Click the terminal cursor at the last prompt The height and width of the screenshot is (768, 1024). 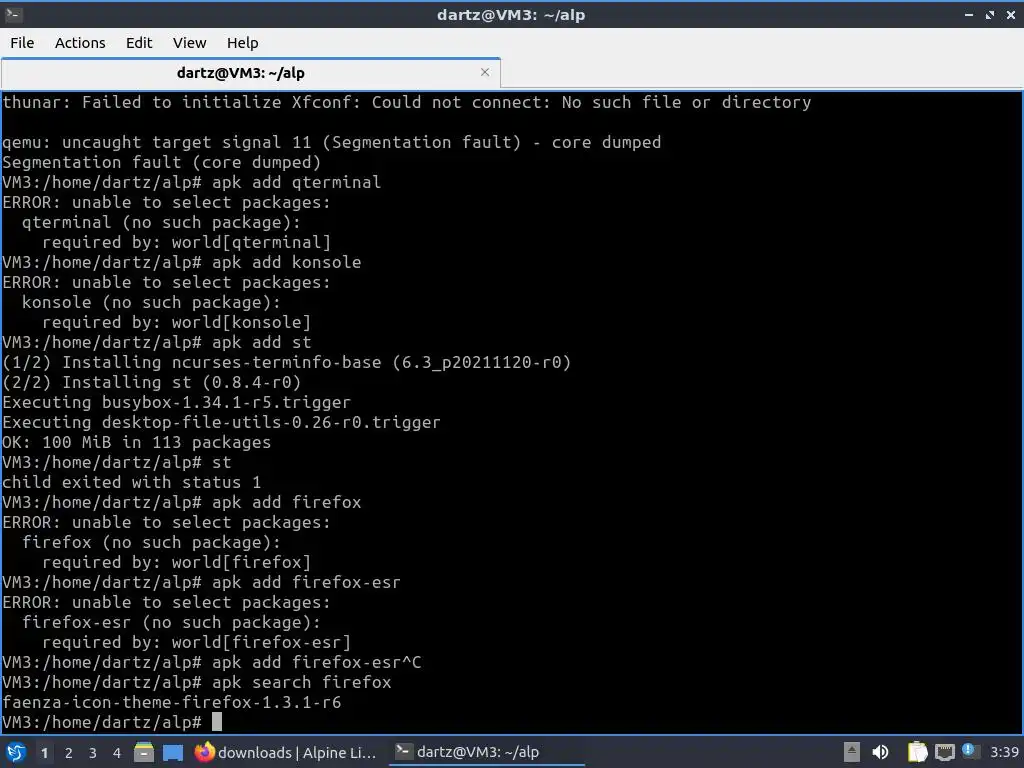pos(217,722)
